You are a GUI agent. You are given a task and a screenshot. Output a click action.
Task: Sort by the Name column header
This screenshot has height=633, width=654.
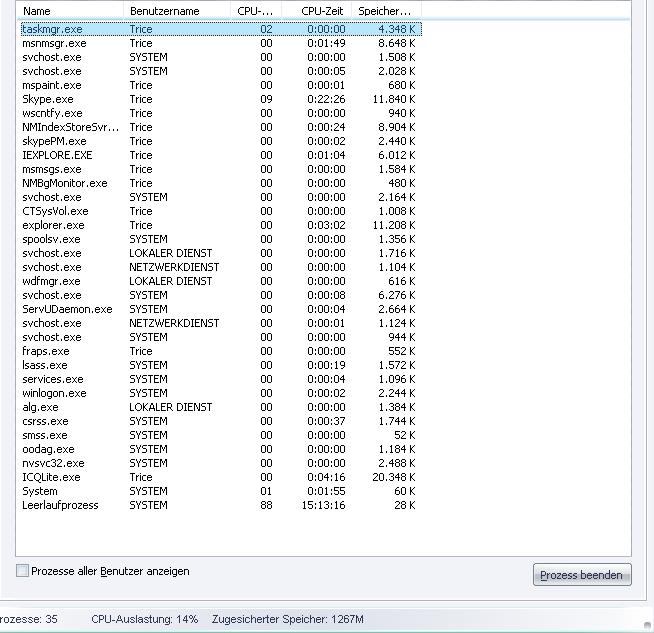[71, 11]
